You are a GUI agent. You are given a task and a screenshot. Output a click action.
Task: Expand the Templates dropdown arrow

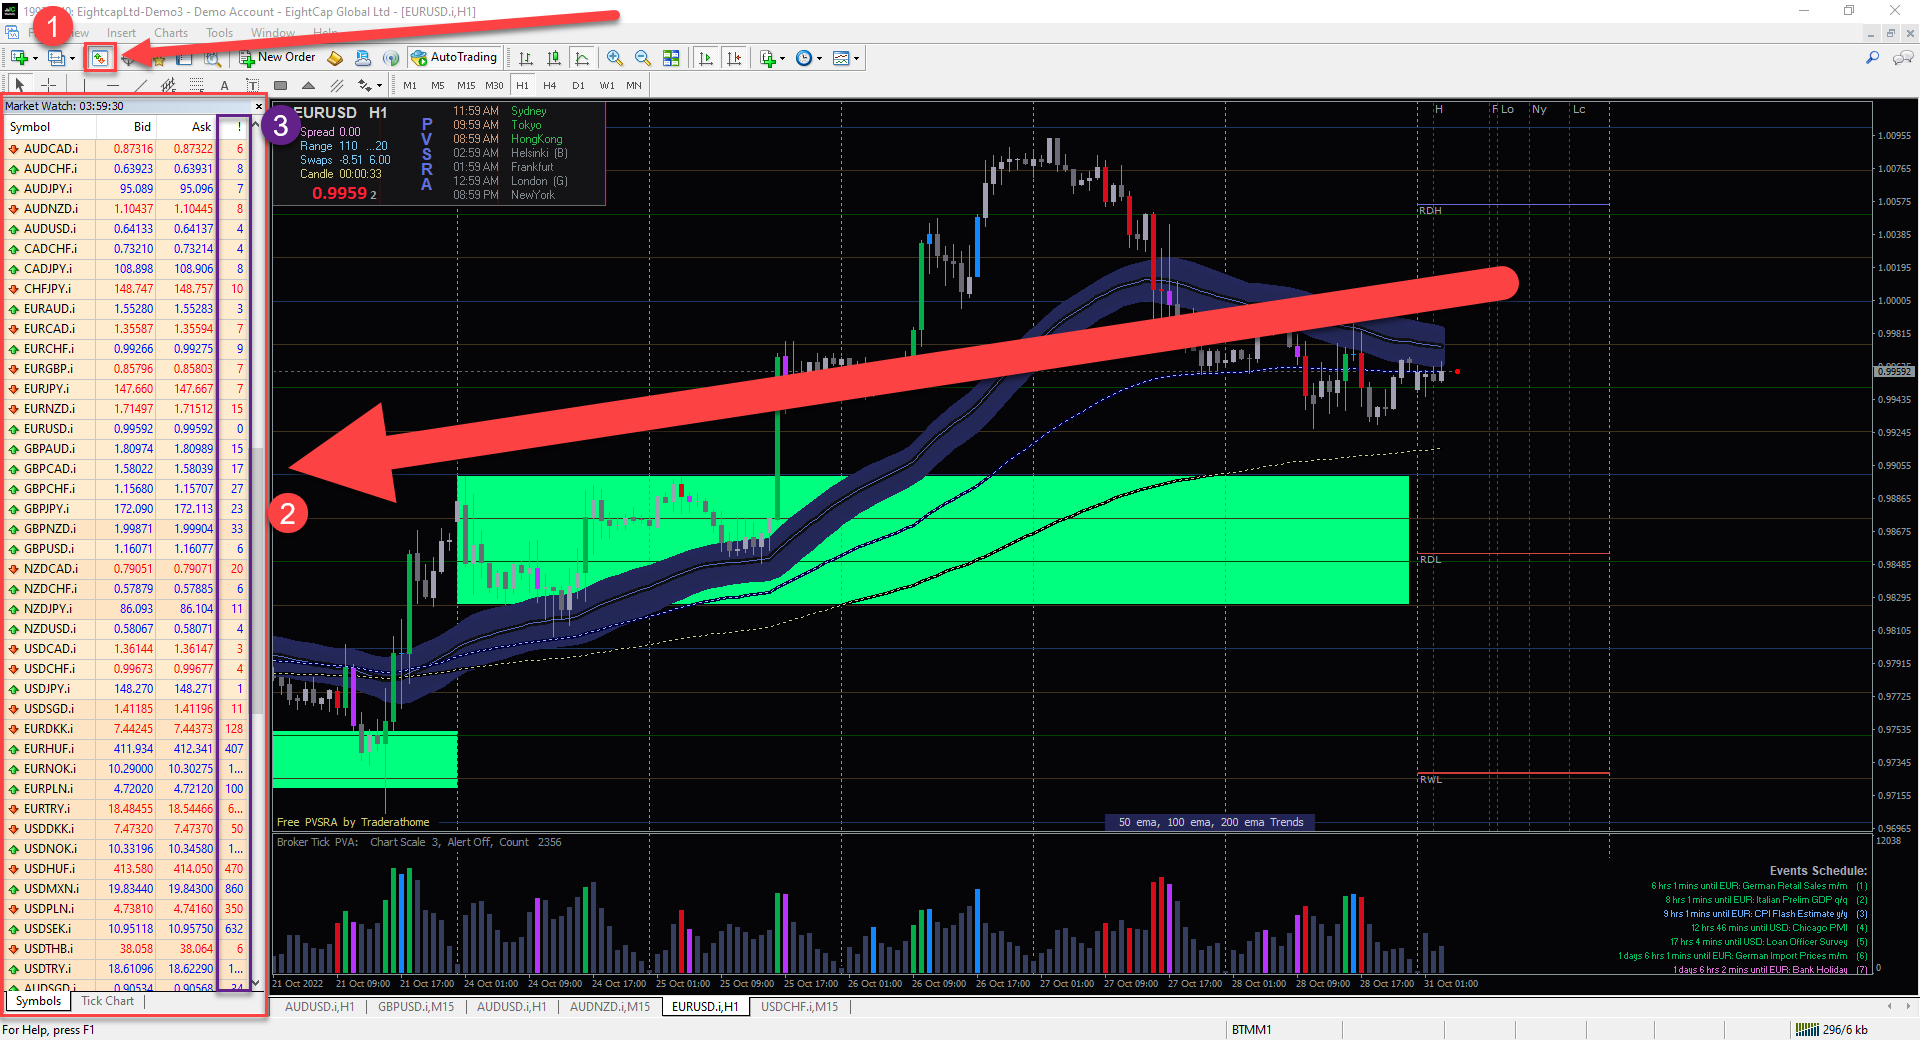(x=857, y=58)
